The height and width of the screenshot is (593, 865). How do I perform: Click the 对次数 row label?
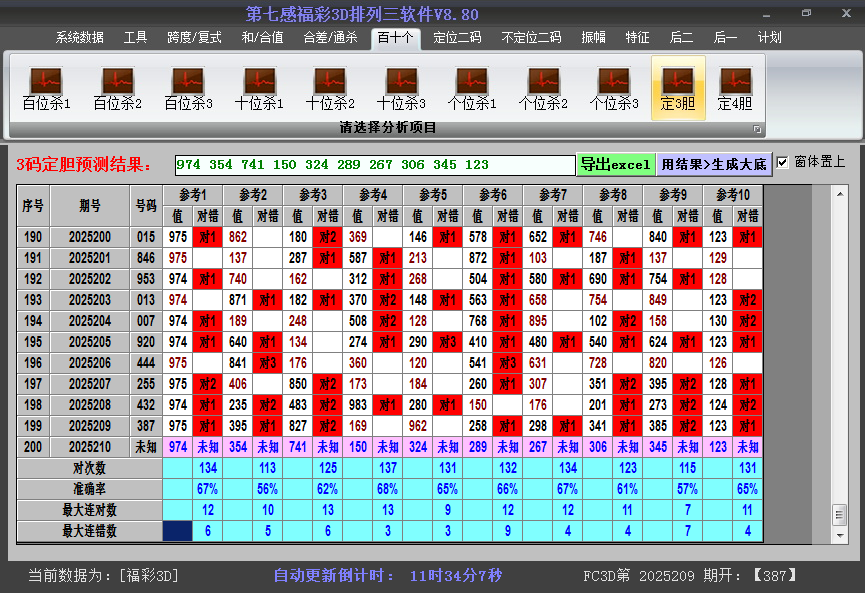coord(89,468)
